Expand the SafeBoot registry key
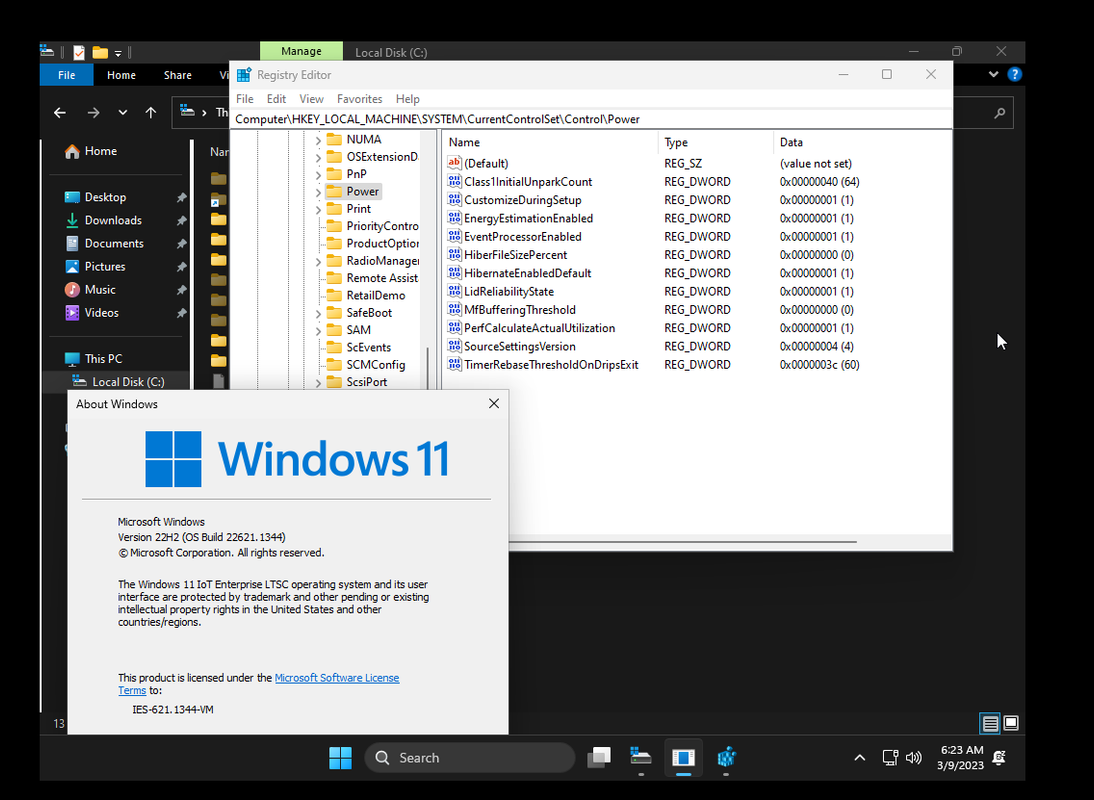Image resolution: width=1094 pixels, height=800 pixels. pyautogui.click(x=318, y=313)
